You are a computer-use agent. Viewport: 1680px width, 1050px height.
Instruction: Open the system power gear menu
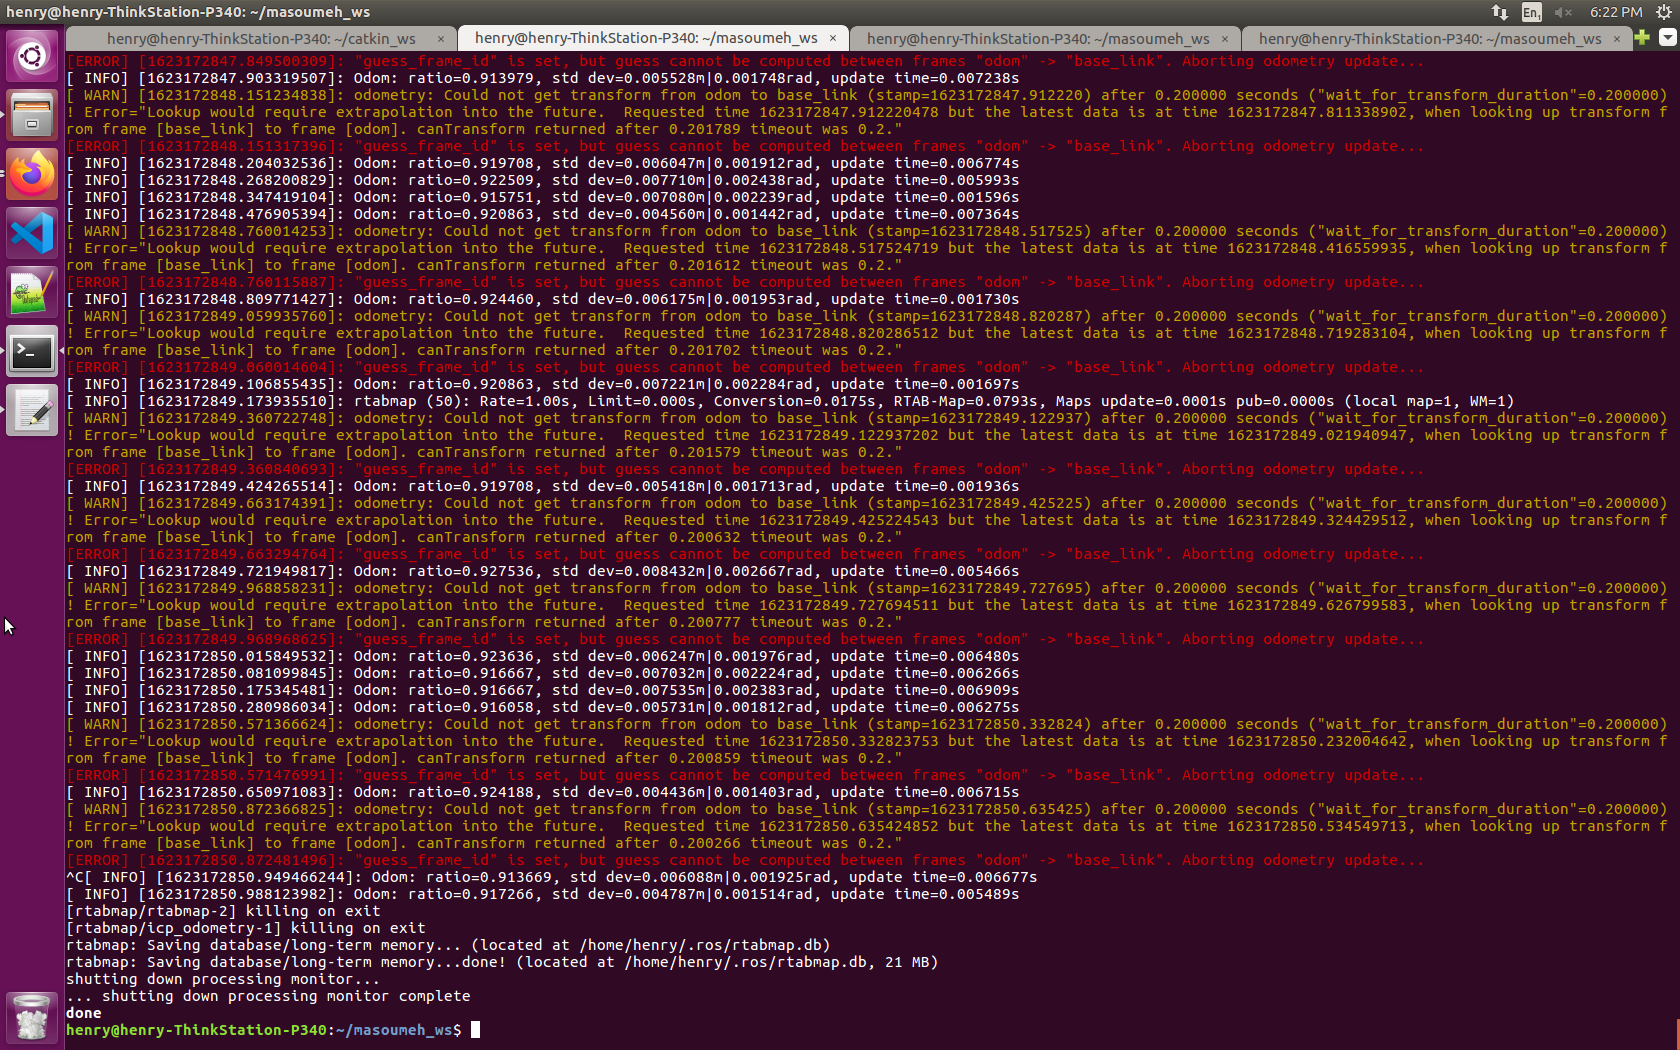[x=1664, y=12]
